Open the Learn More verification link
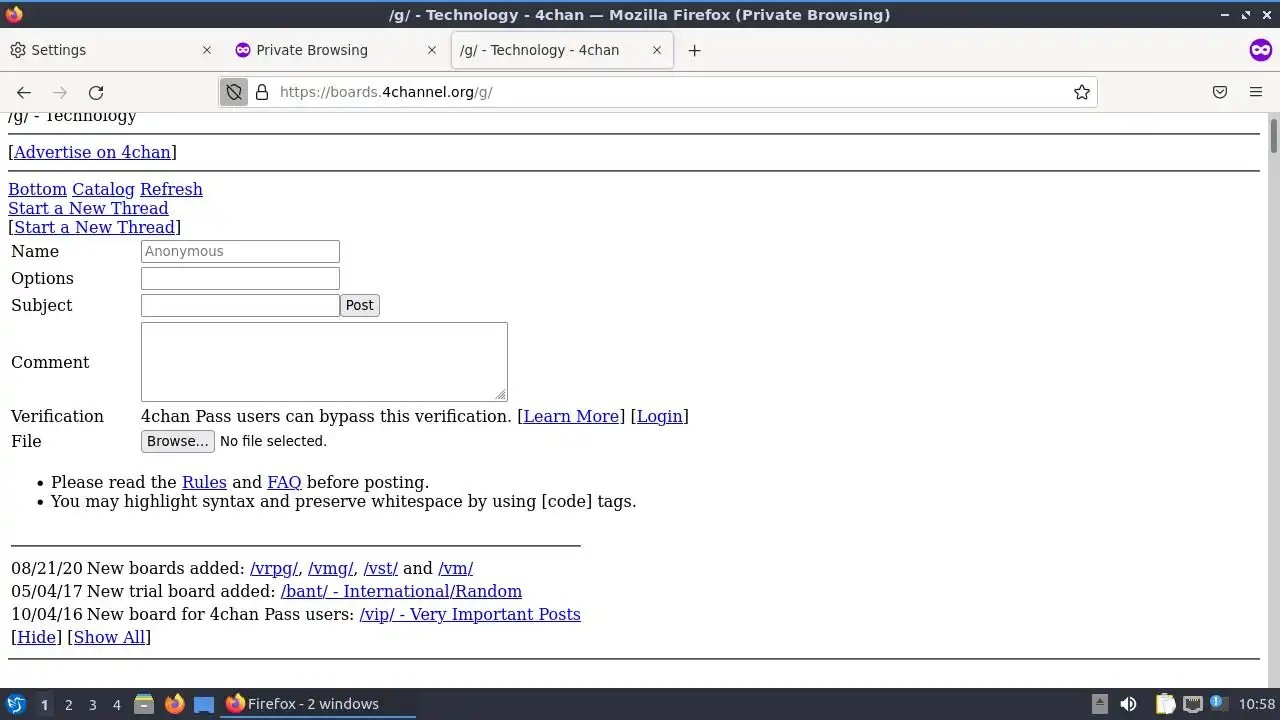 click(x=571, y=416)
